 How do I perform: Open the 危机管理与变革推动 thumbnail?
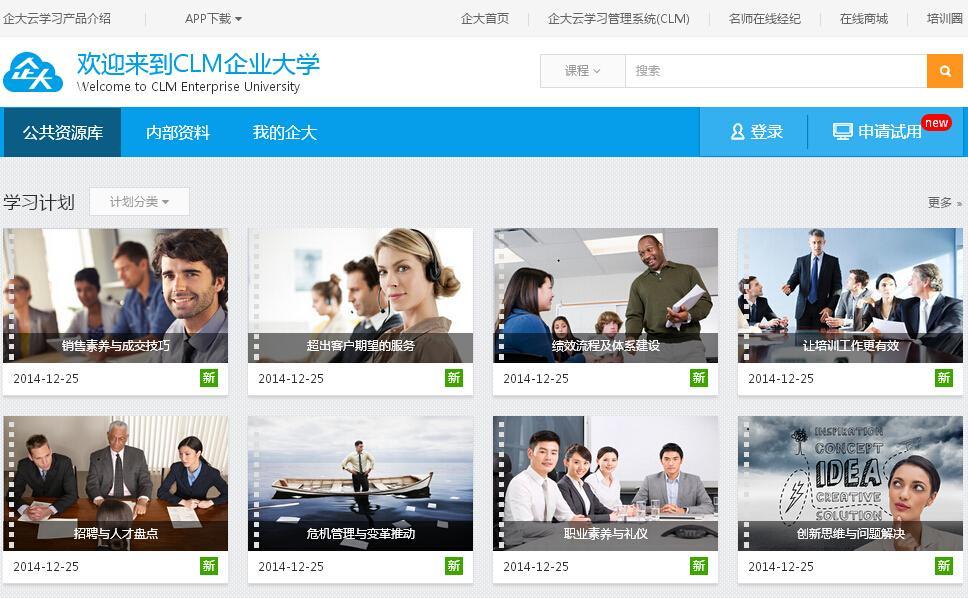[x=361, y=483]
